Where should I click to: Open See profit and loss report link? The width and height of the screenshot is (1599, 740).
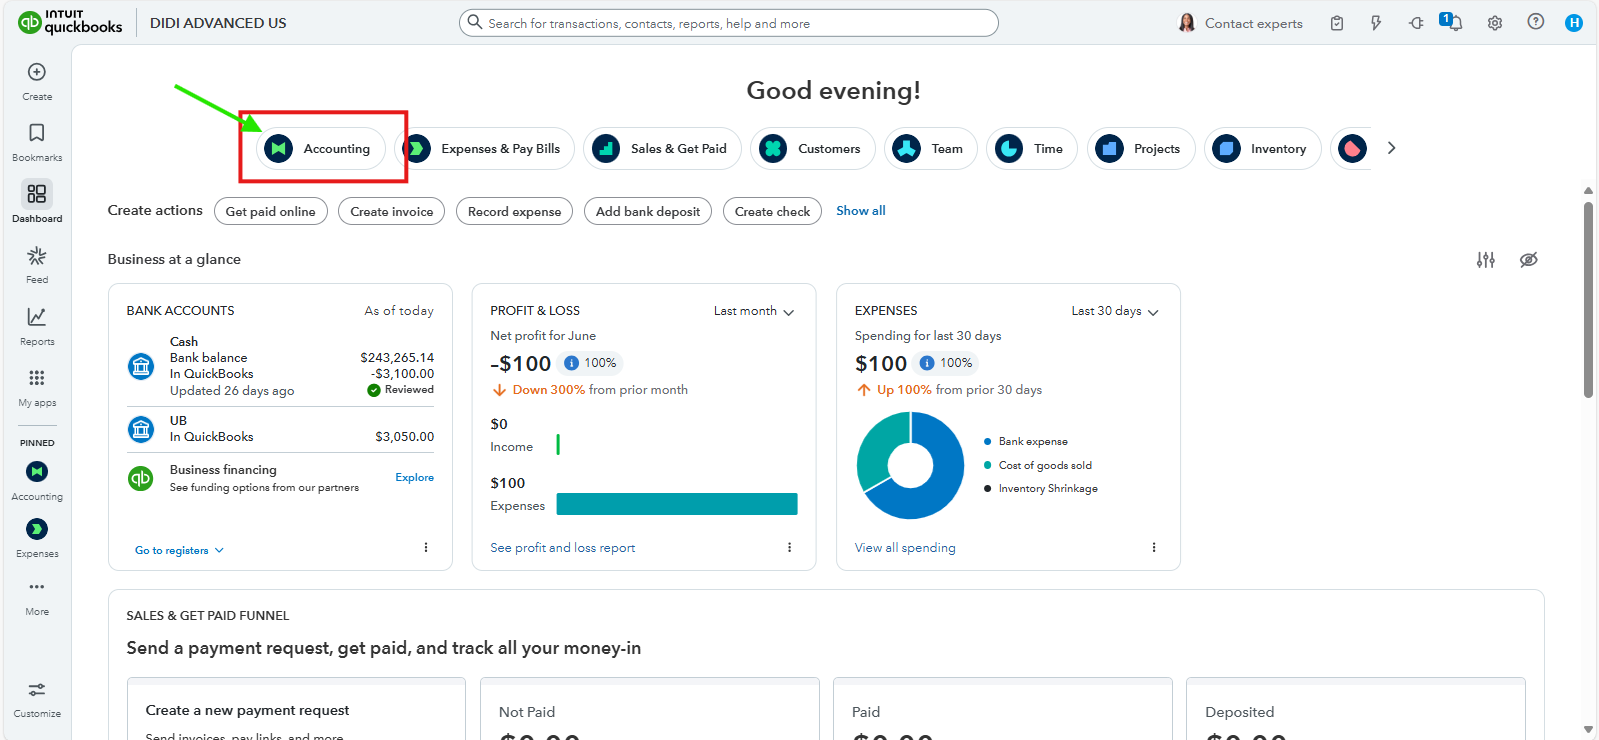click(x=563, y=548)
